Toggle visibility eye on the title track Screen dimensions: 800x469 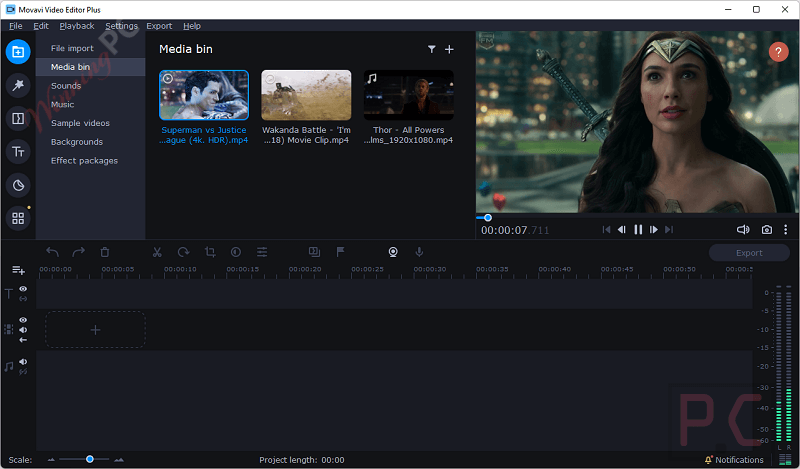click(23, 289)
